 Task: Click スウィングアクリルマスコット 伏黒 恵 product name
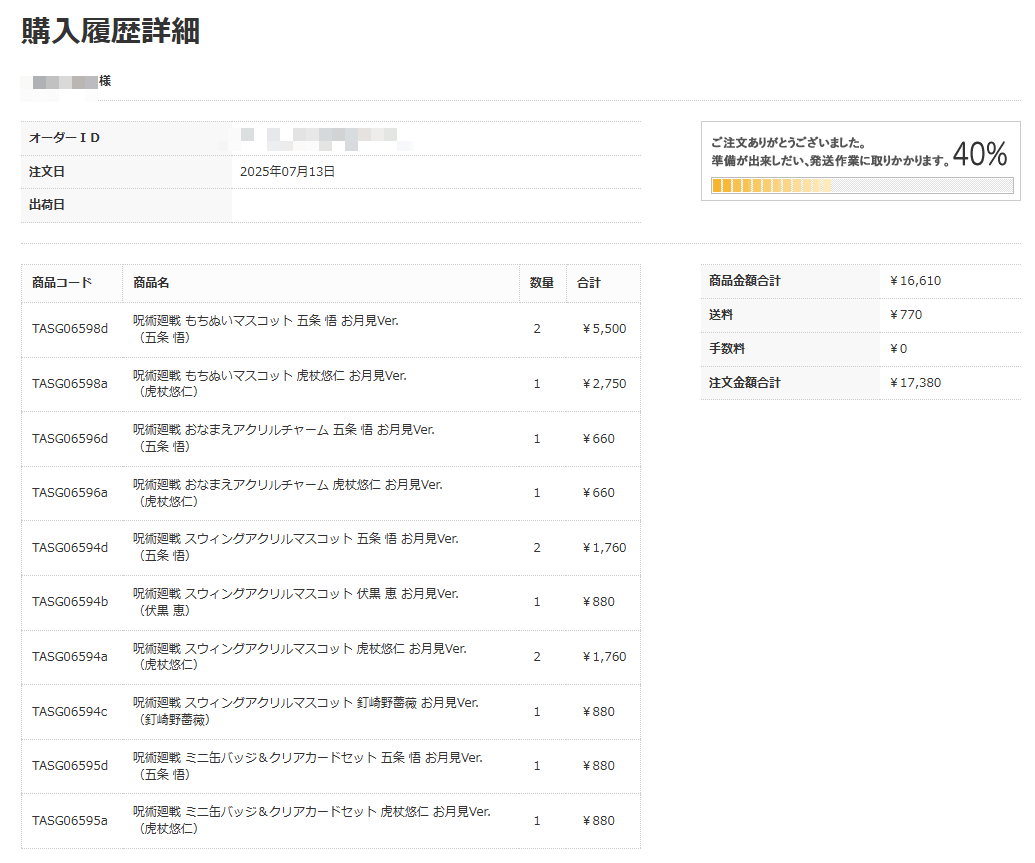(x=296, y=602)
